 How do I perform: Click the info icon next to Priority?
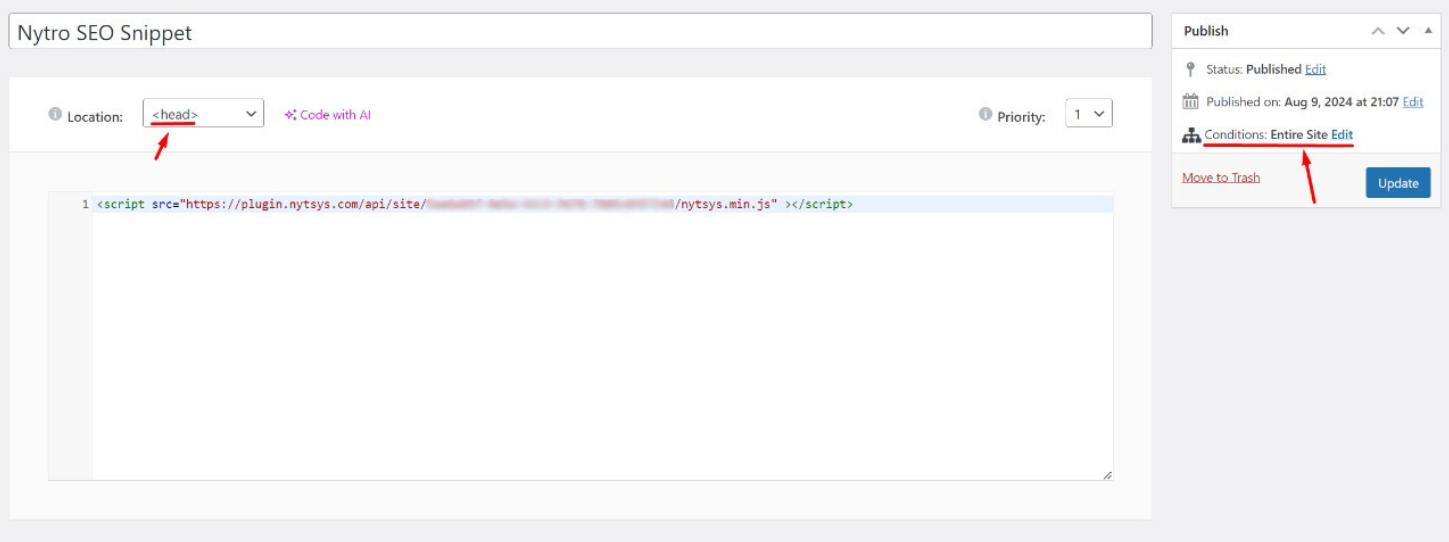point(985,115)
